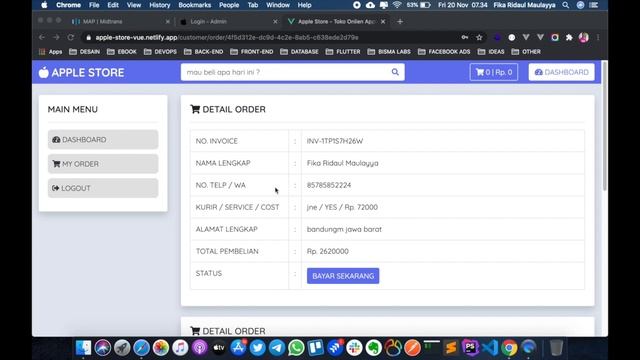The image size is (640, 360).
Task: Open the View menu
Action: [x=133, y=5]
